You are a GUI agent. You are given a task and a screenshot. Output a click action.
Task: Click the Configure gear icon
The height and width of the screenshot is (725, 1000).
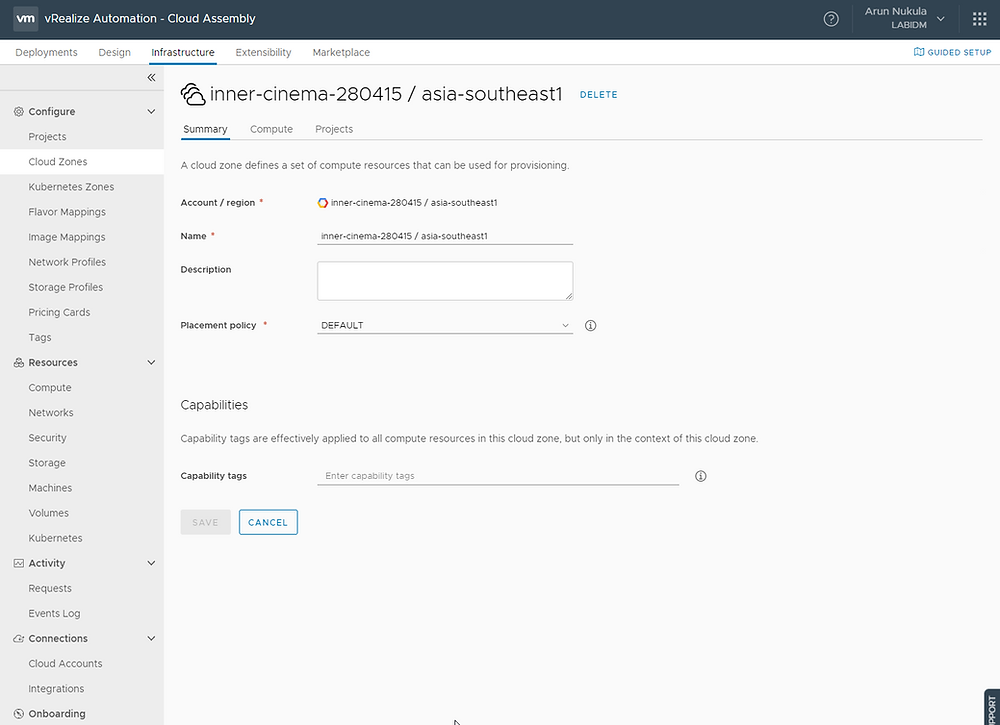click(x=18, y=112)
